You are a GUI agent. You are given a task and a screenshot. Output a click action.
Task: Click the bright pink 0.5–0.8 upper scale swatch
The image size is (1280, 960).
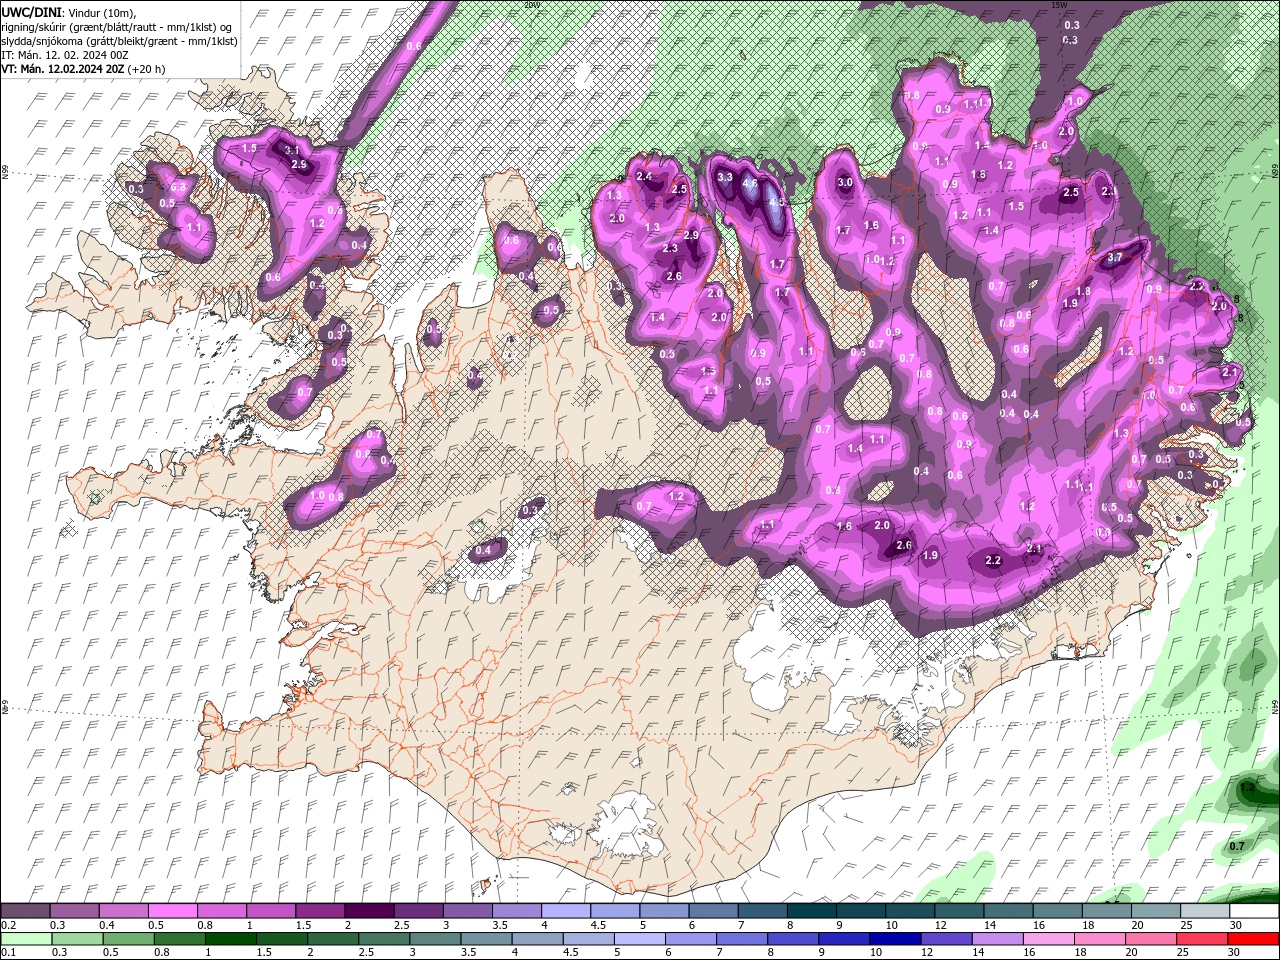click(x=172, y=910)
